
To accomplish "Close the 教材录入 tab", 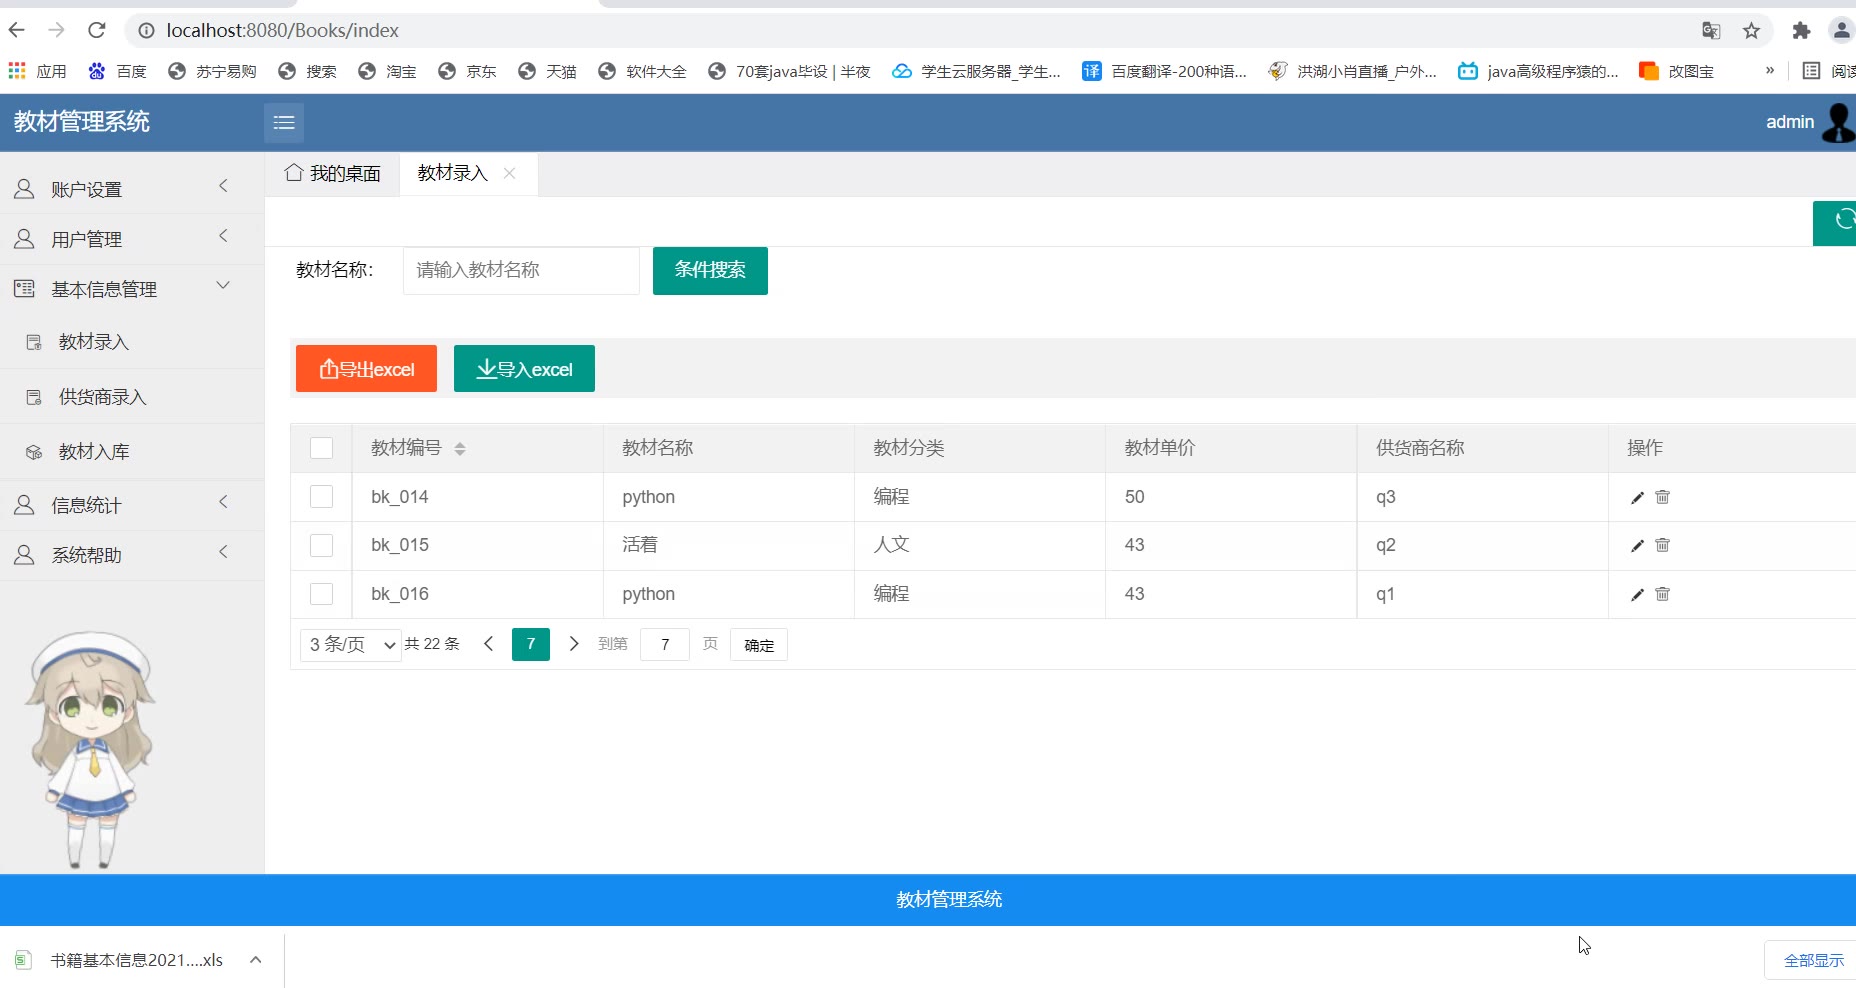I will click(510, 173).
